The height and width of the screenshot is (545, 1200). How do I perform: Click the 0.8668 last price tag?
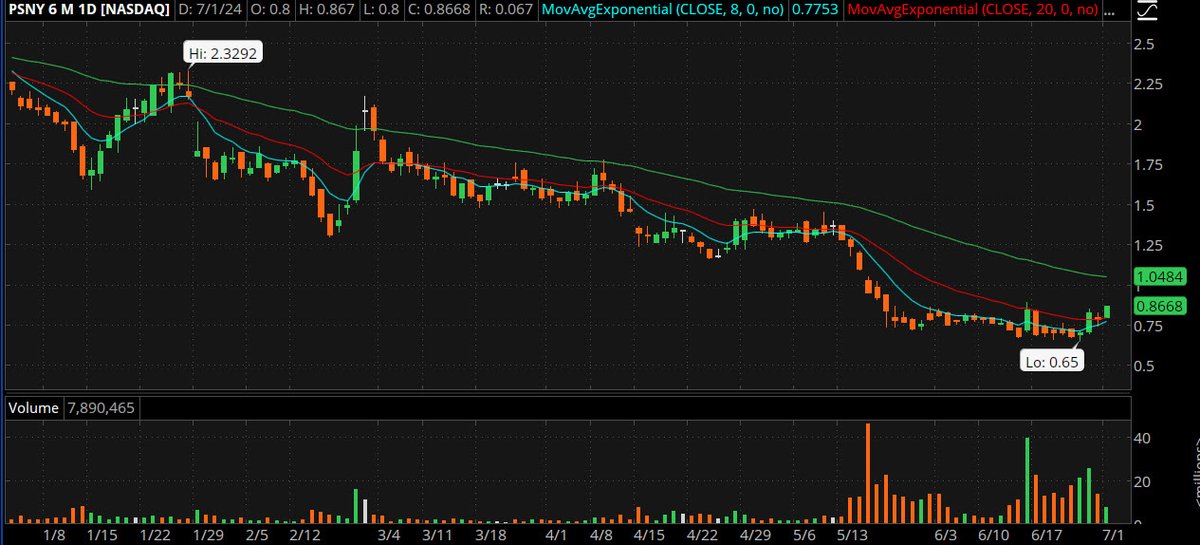1161,306
